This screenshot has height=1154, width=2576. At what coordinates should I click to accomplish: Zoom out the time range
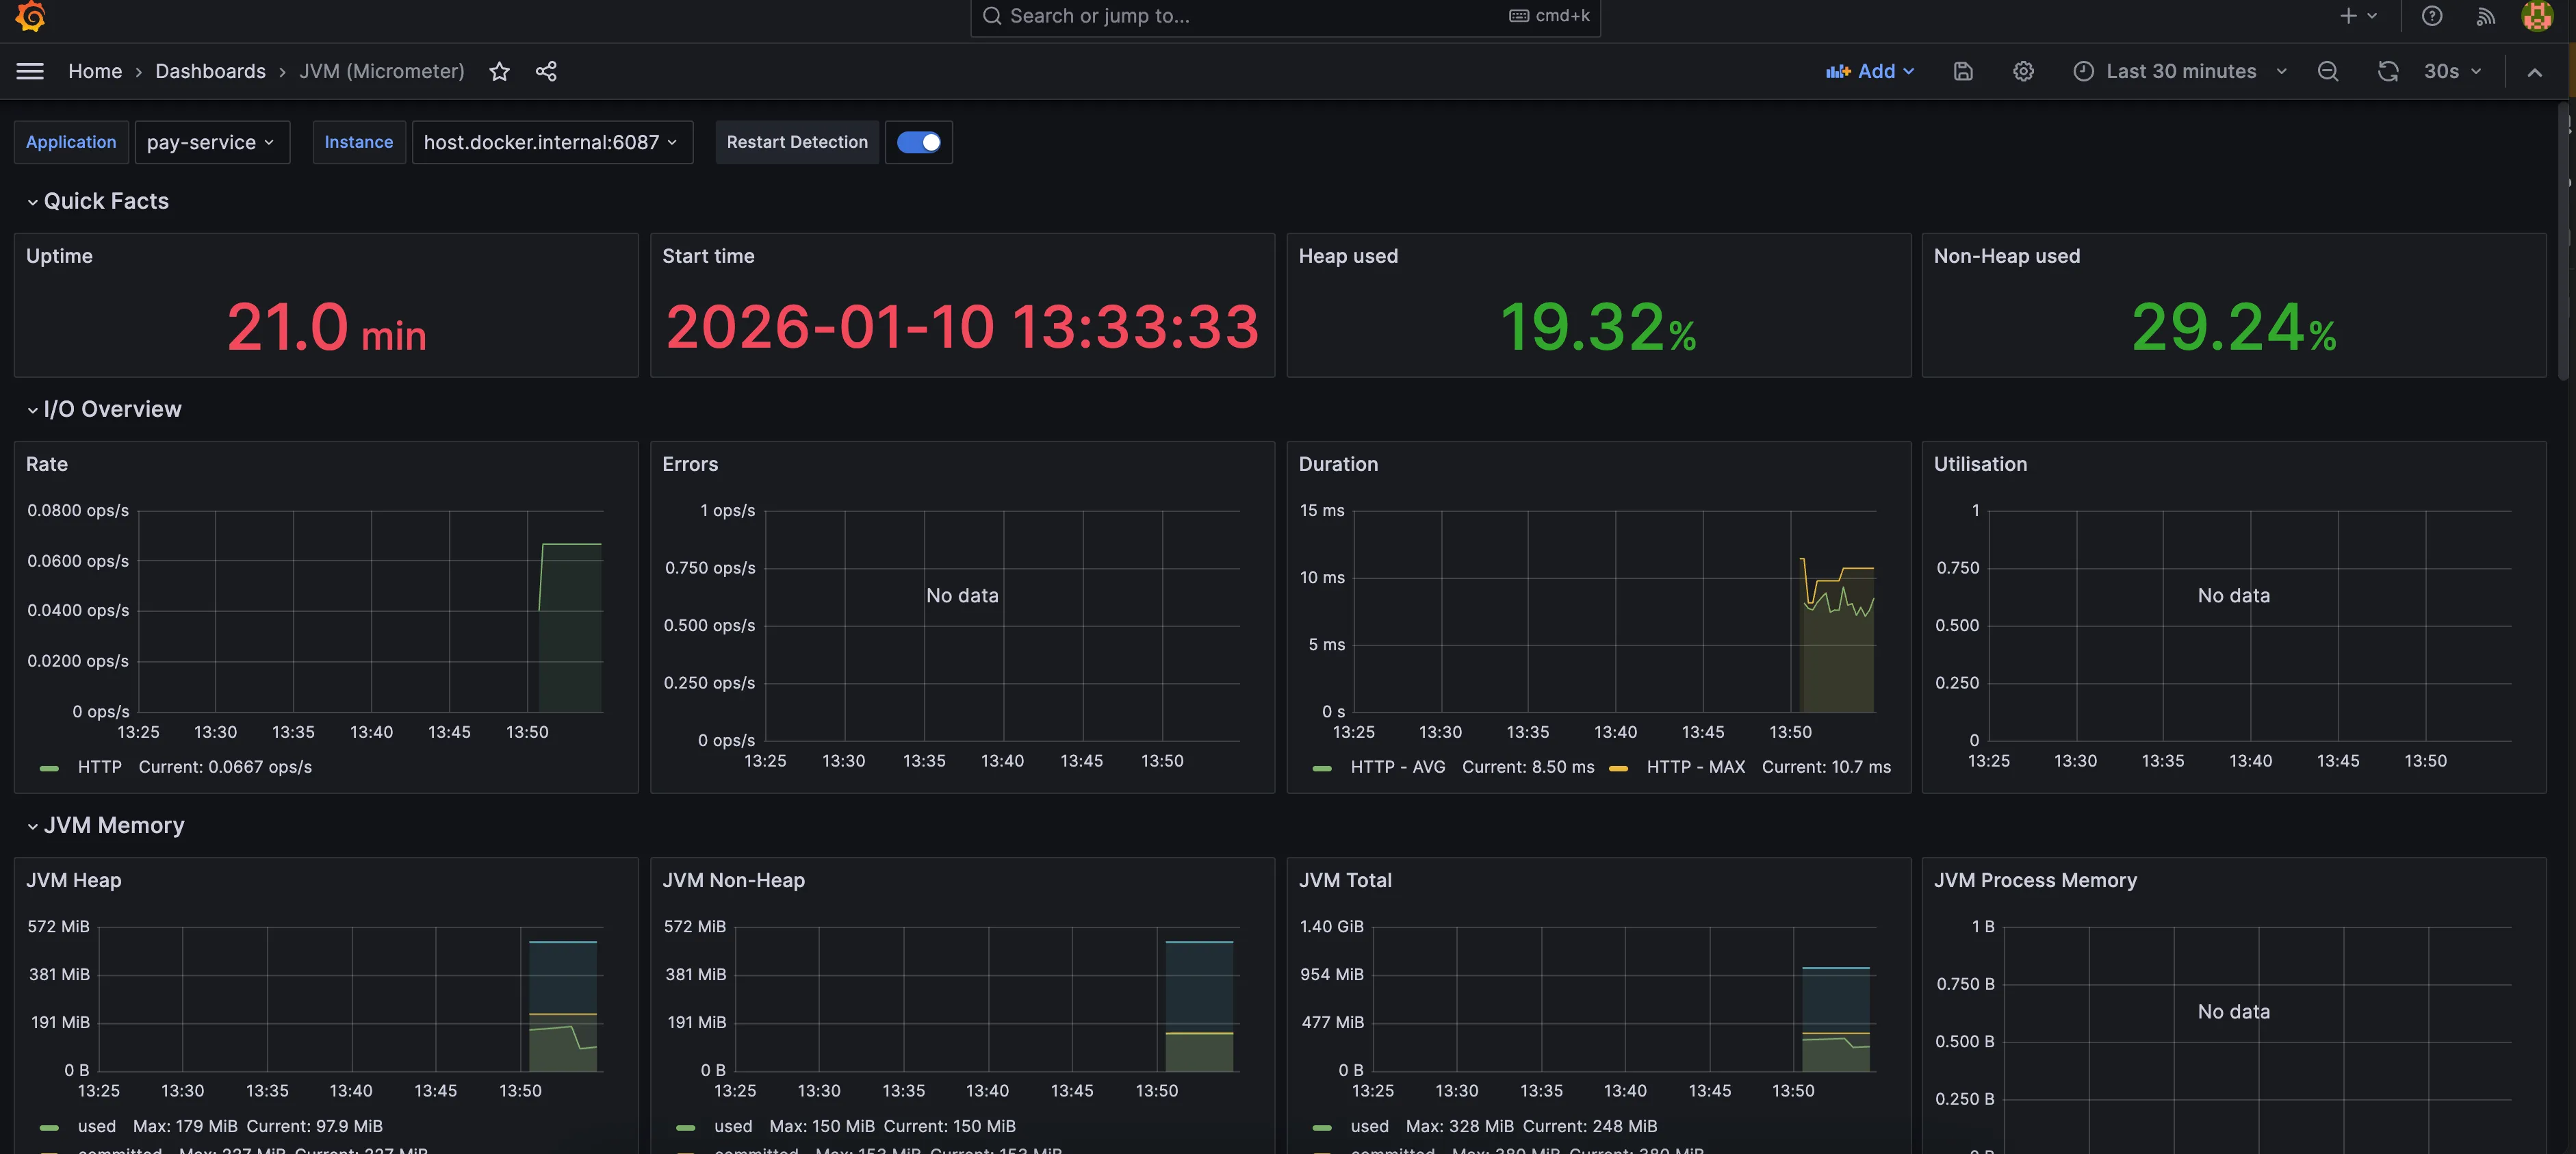[x=2328, y=71]
